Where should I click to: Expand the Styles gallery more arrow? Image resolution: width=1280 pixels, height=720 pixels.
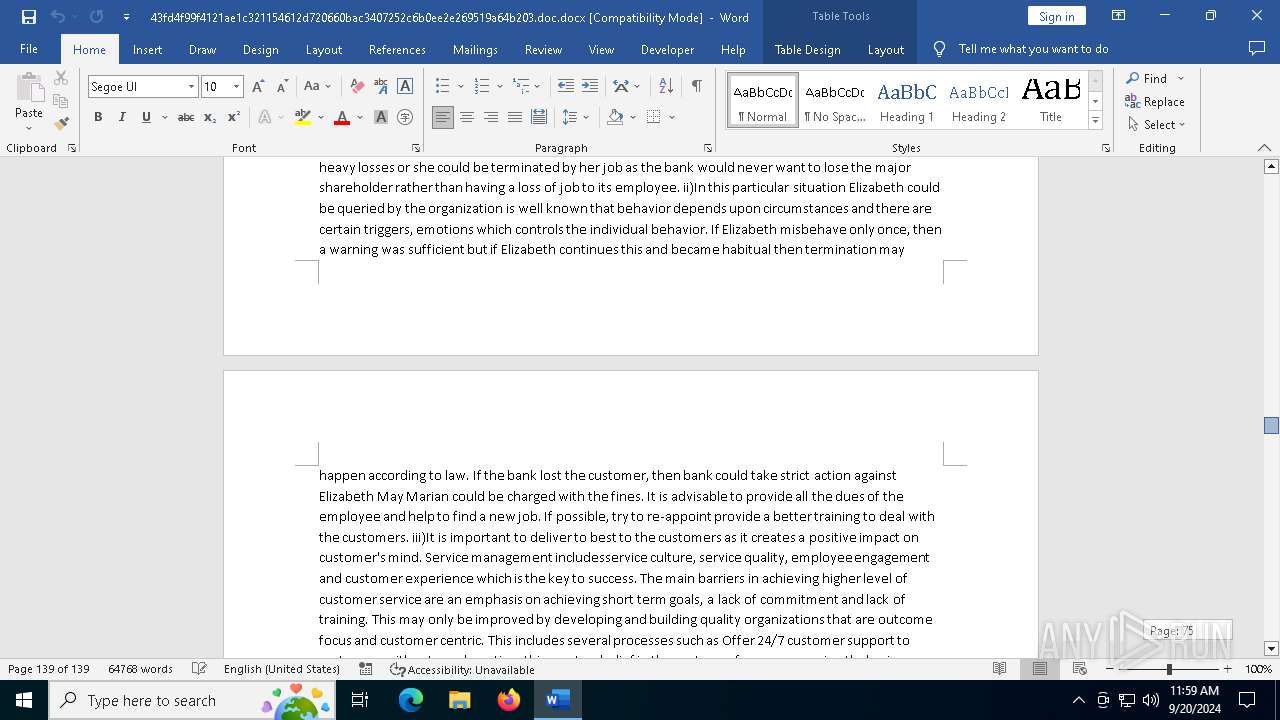point(1096,121)
